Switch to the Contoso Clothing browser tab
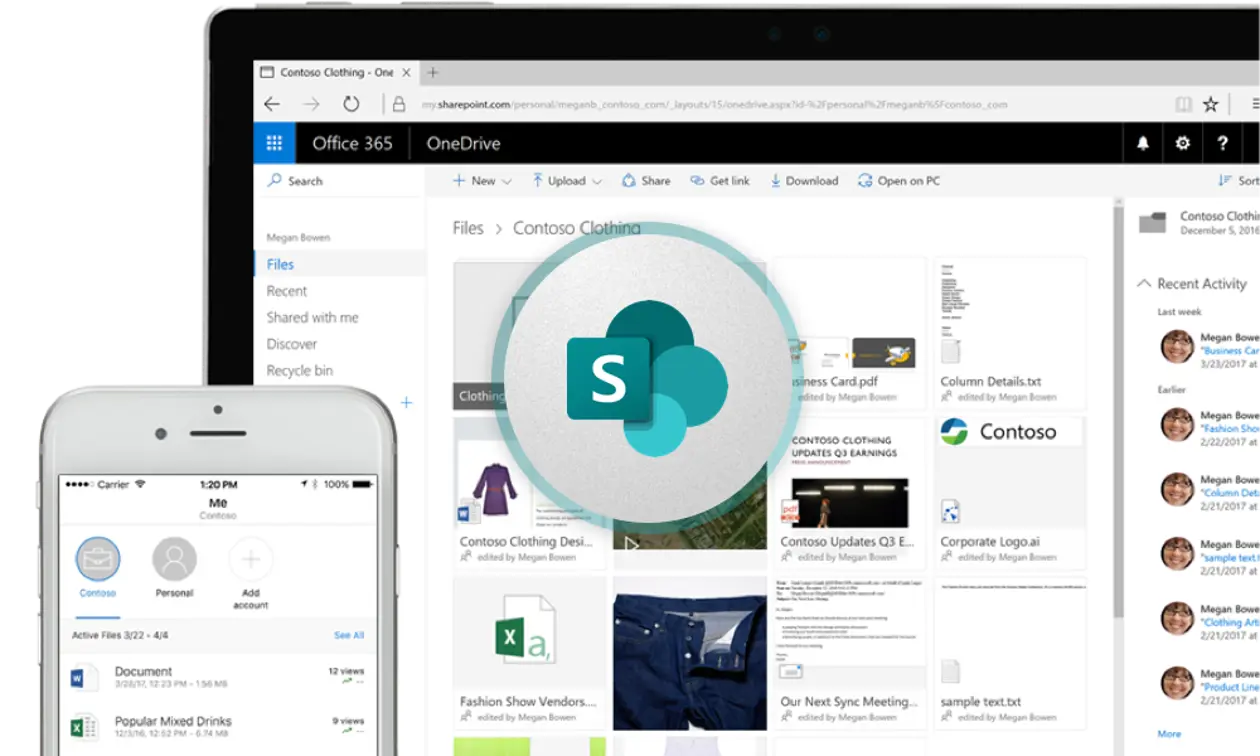The width and height of the screenshot is (1260, 756). [337, 72]
